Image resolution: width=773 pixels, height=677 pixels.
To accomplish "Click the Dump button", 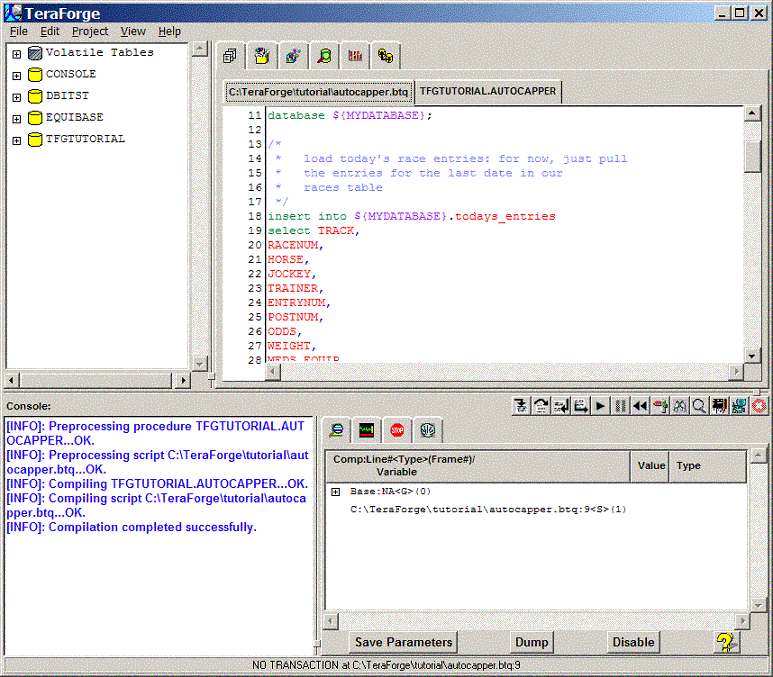I will click(x=531, y=642).
